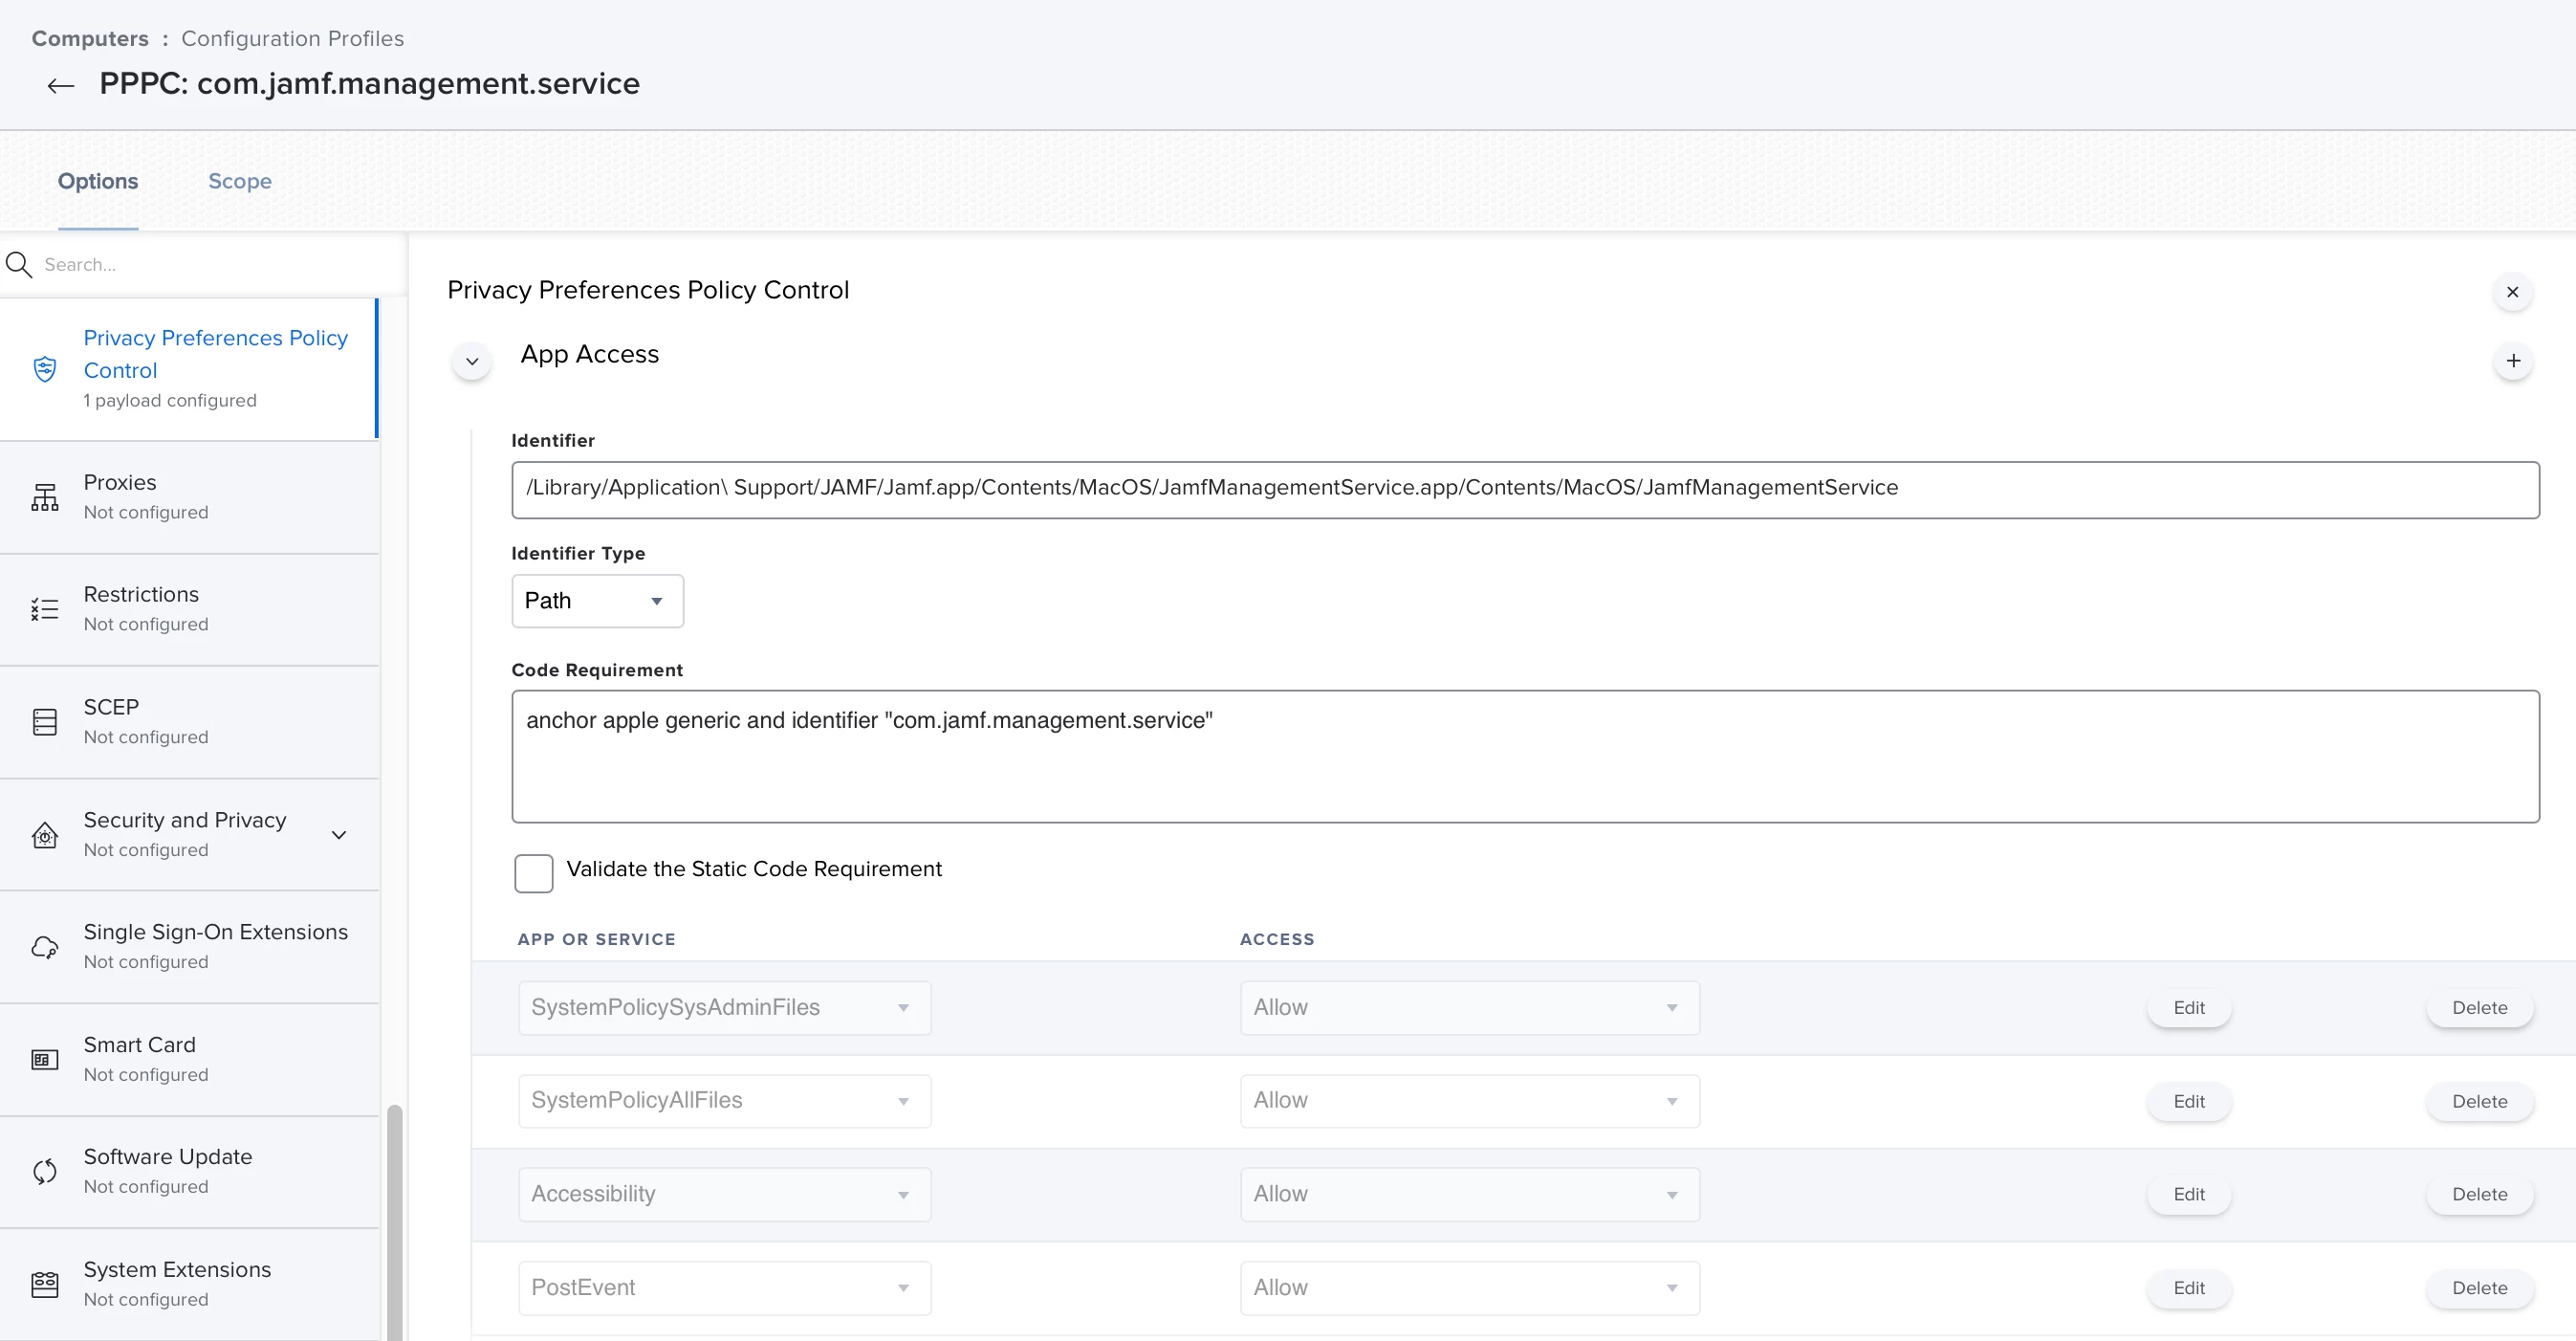Delete the PostEvent row

pos(2480,1288)
